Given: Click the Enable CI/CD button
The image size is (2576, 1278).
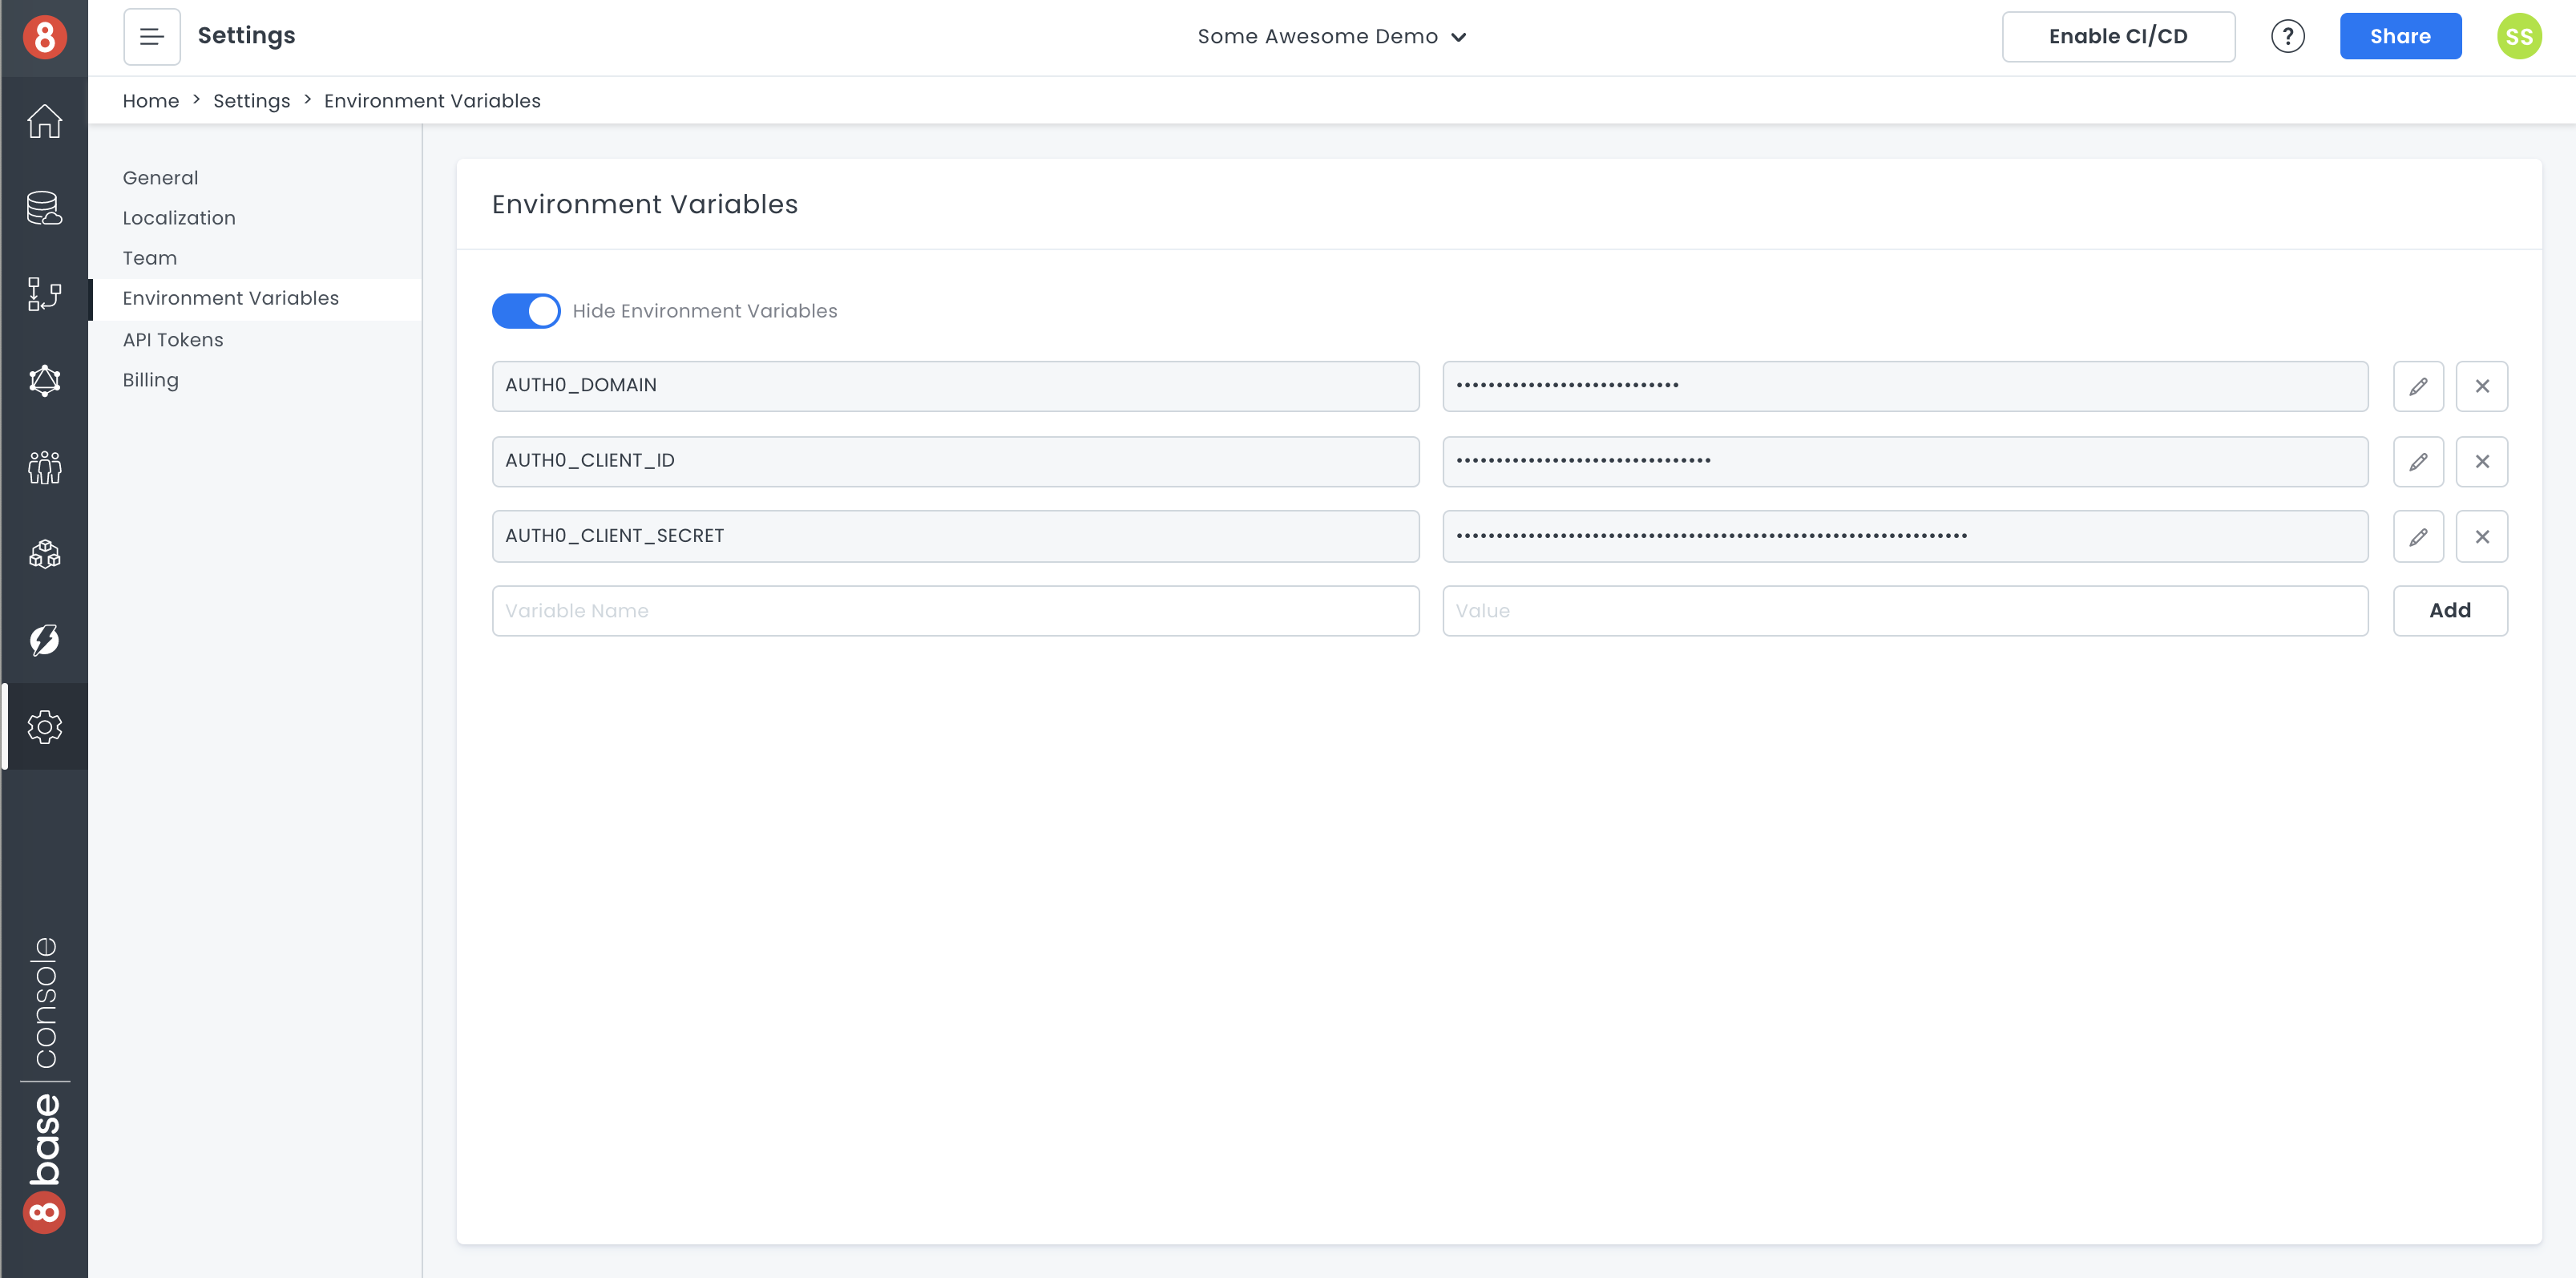Looking at the screenshot, I should [x=2118, y=36].
